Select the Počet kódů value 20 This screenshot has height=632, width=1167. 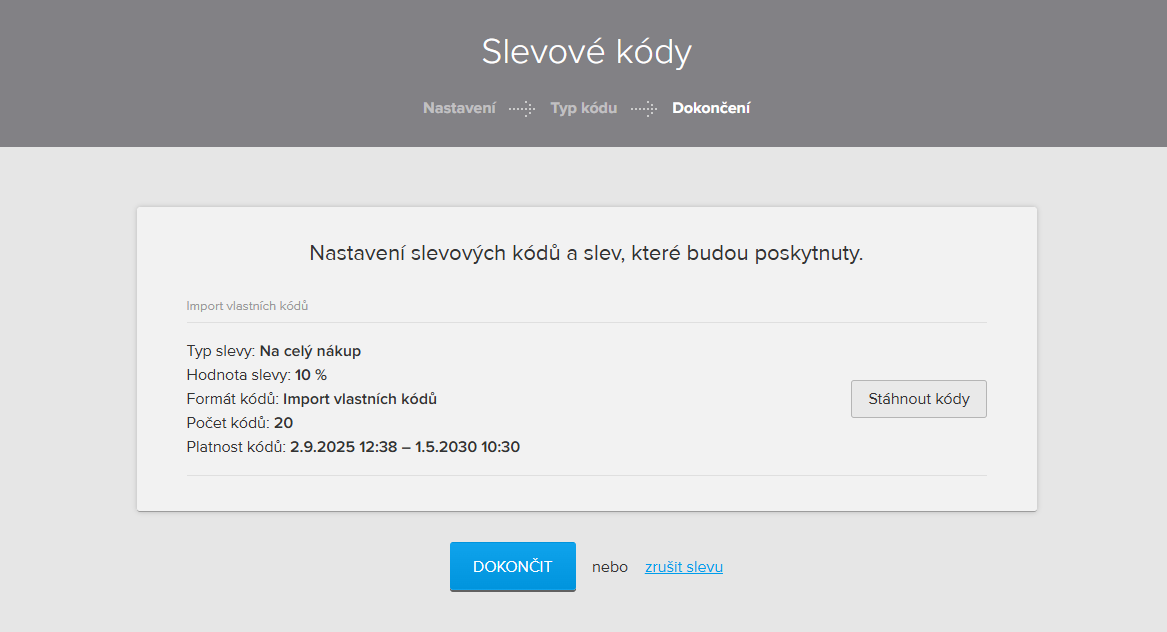coord(285,423)
